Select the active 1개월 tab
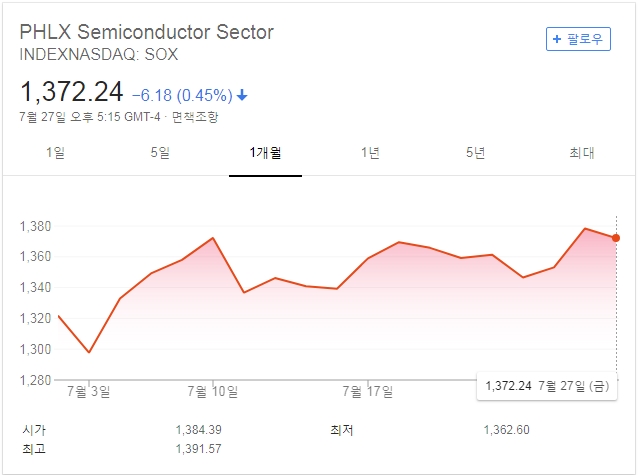This screenshot has height=475, width=638. 265,153
